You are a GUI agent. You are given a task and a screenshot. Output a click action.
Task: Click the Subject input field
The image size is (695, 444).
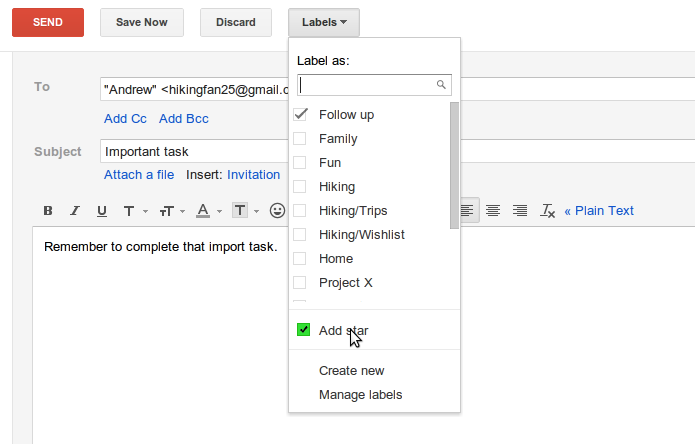[x=190, y=152]
